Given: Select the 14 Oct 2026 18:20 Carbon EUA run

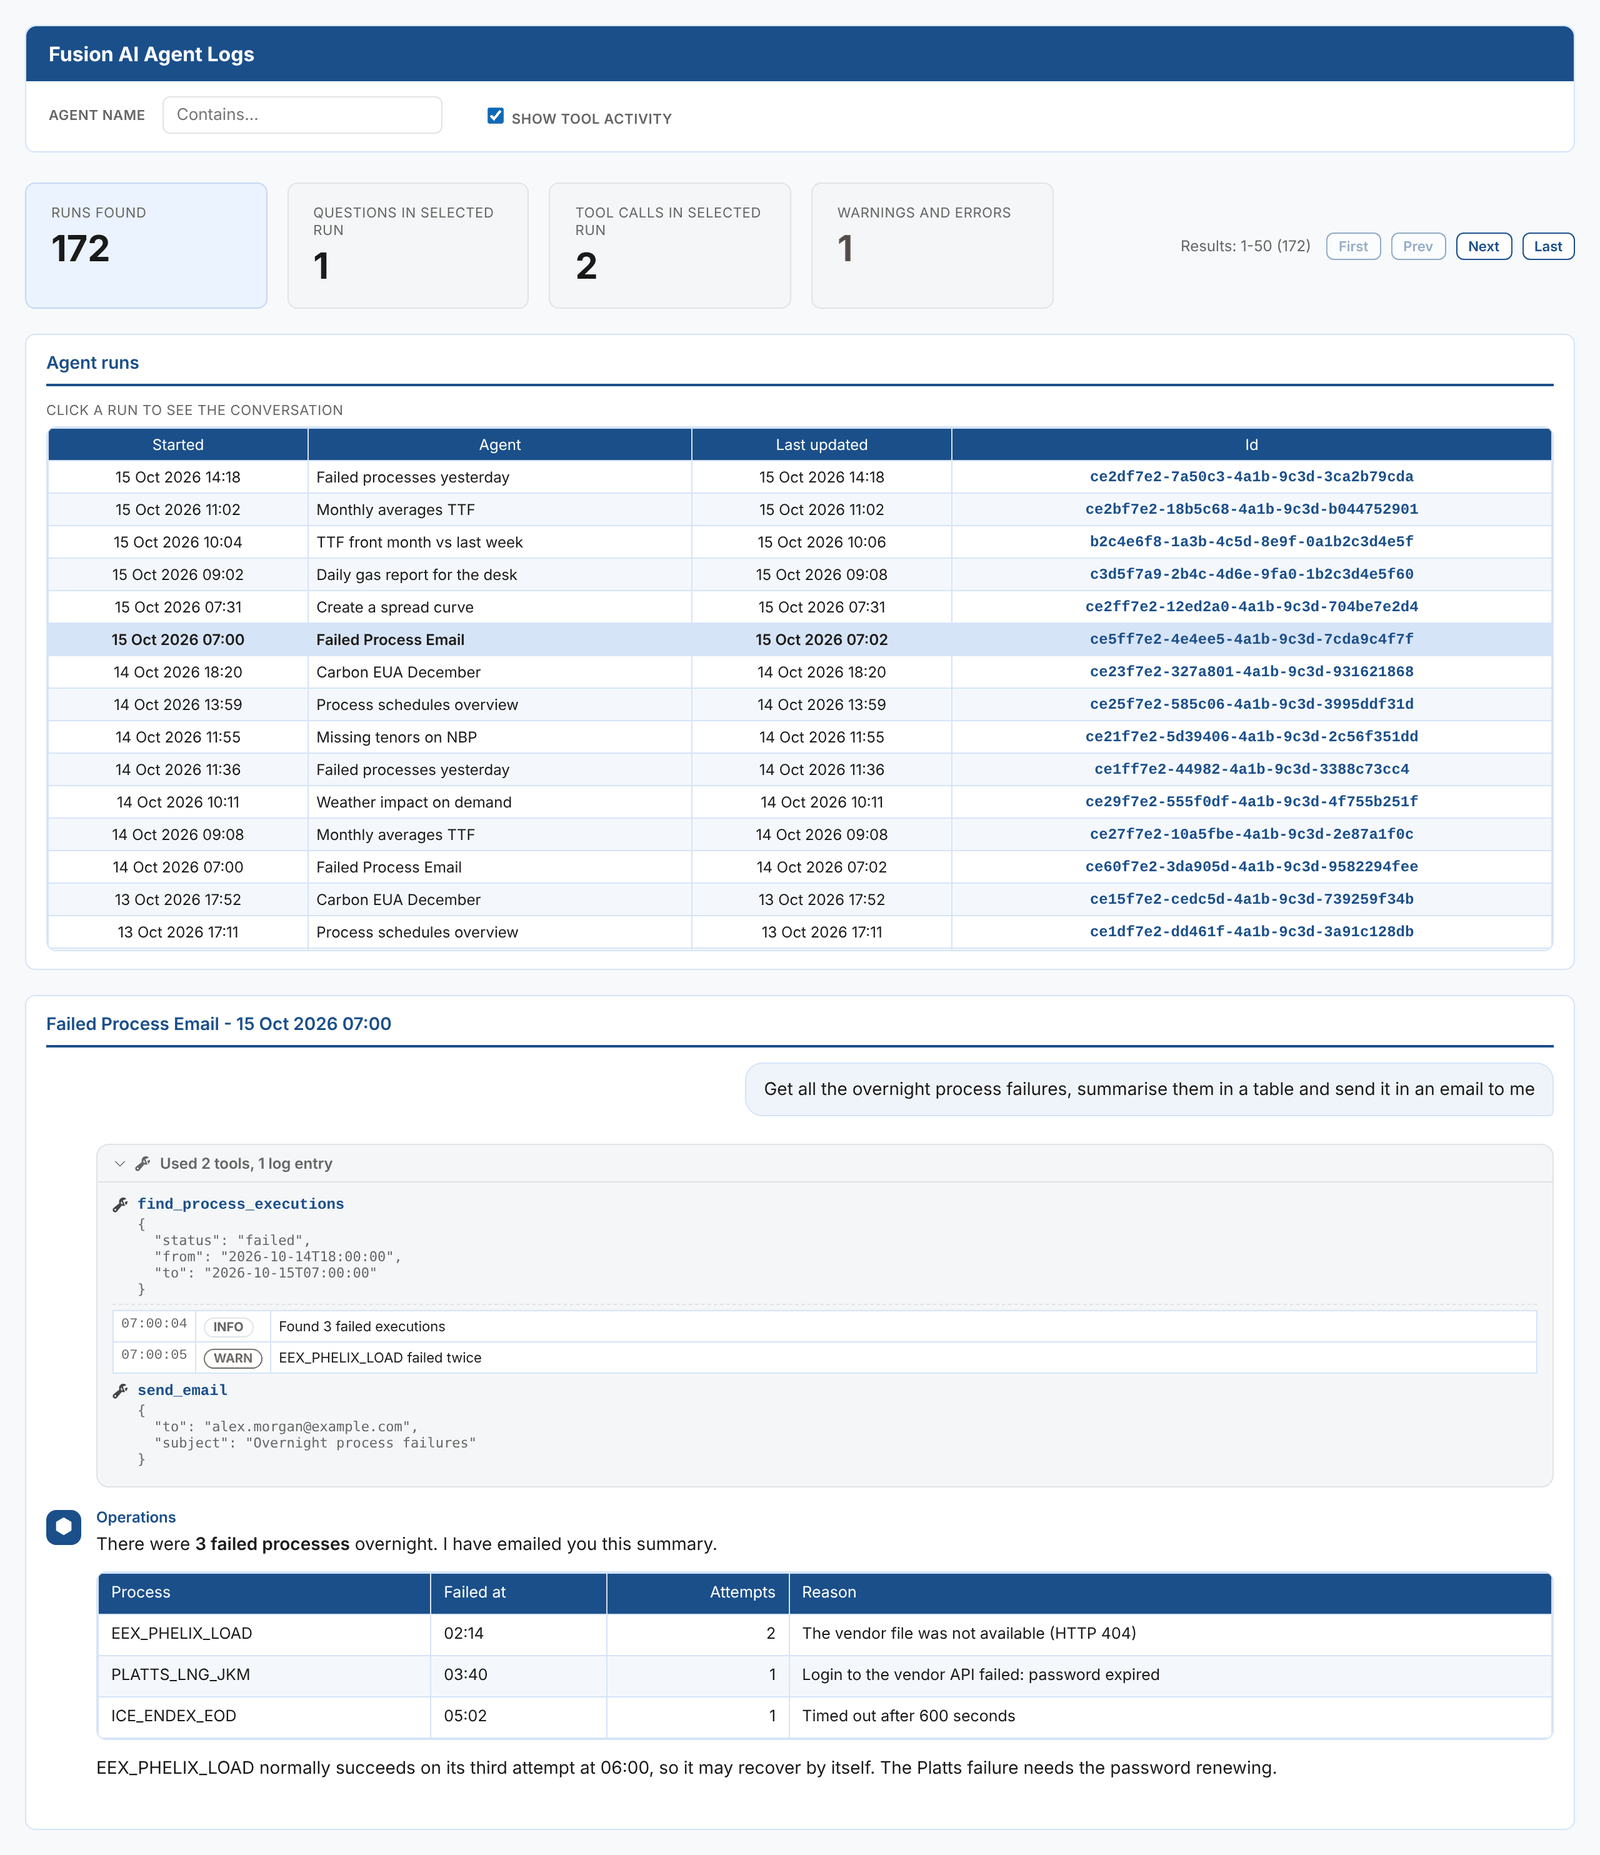Looking at the screenshot, I should (x=800, y=672).
